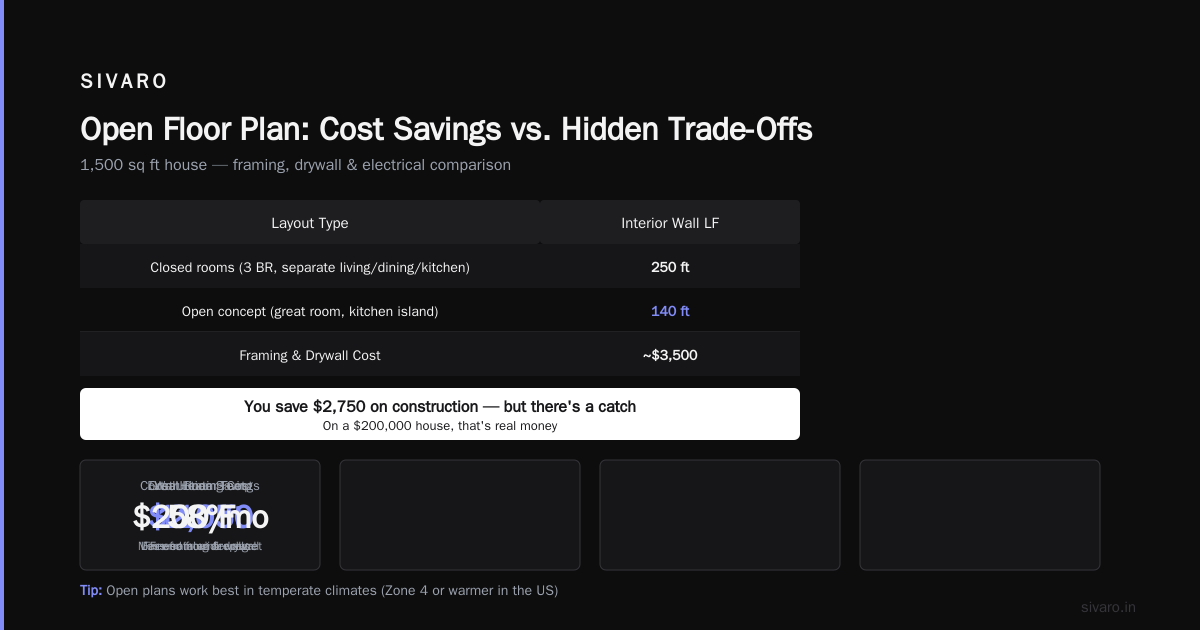Viewport: 1200px width, 630px height.
Task: Click the Closed rooms row label
Action: [310, 267]
